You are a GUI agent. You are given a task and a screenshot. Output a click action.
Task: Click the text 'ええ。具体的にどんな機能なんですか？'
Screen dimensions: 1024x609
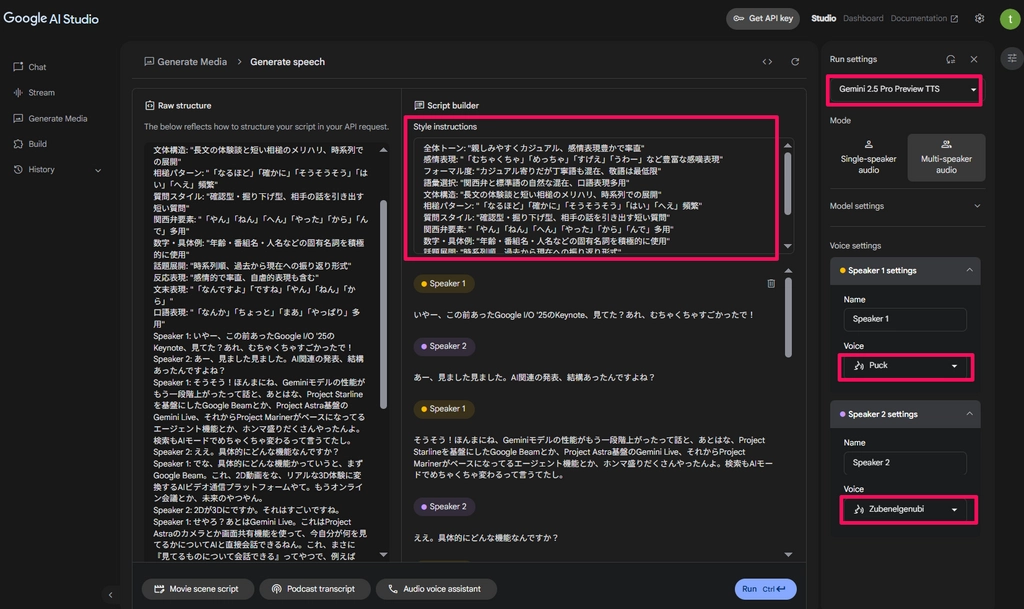pyautogui.click(x=486, y=538)
